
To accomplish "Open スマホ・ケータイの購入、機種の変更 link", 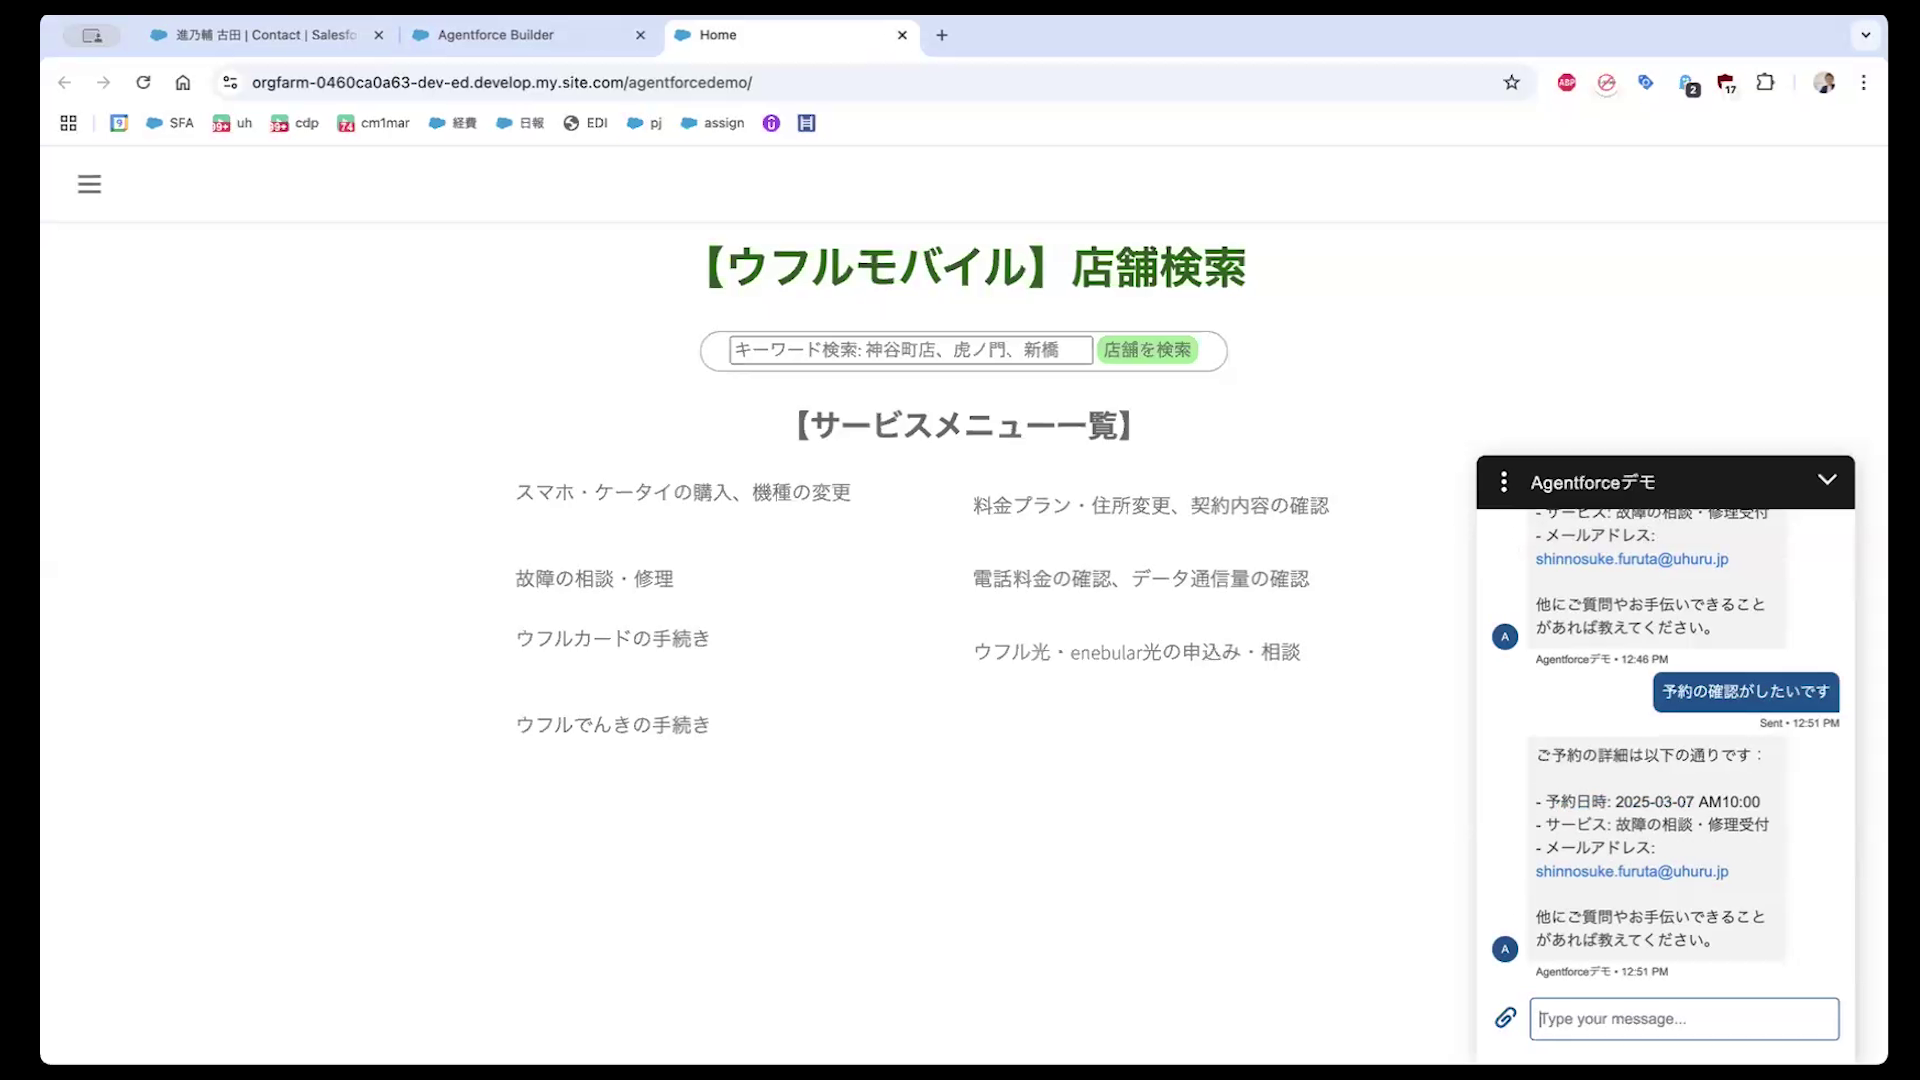I will pos(683,492).
